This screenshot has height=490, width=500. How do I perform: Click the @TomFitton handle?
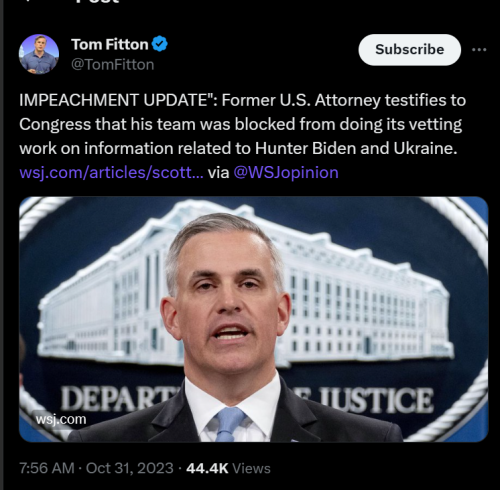pos(113,65)
